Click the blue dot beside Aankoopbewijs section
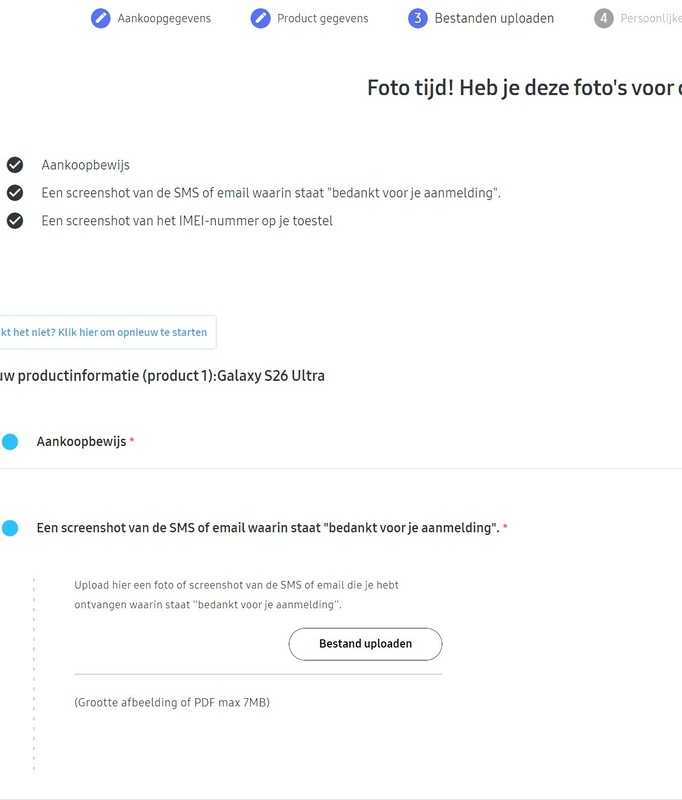682x800 pixels. (12, 439)
